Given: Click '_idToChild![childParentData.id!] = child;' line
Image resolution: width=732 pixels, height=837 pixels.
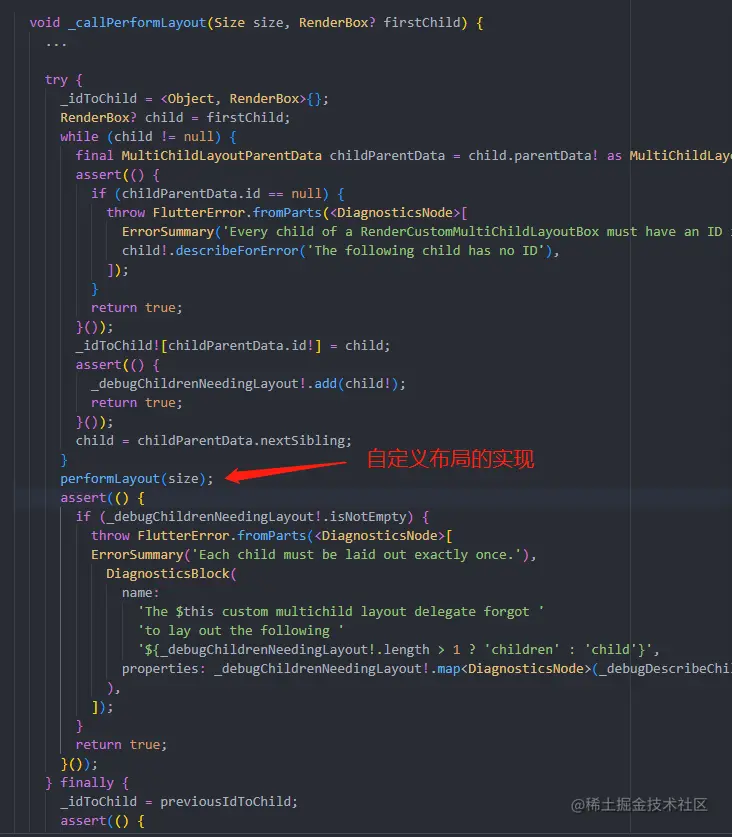Looking at the screenshot, I should [233, 346].
